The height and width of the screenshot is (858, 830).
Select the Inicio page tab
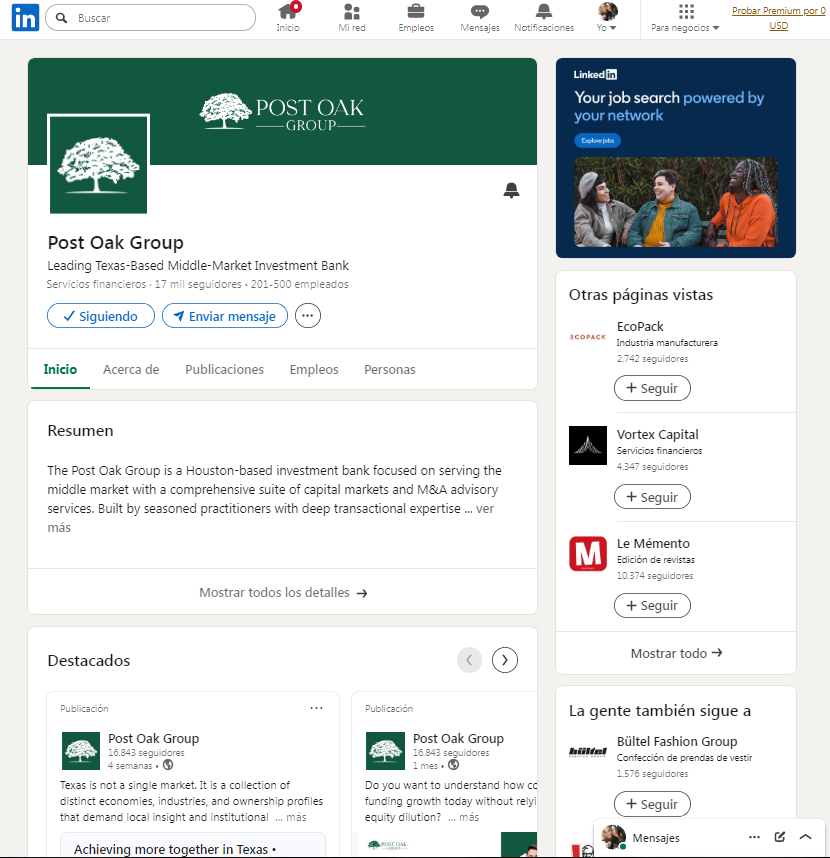(x=60, y=370)
